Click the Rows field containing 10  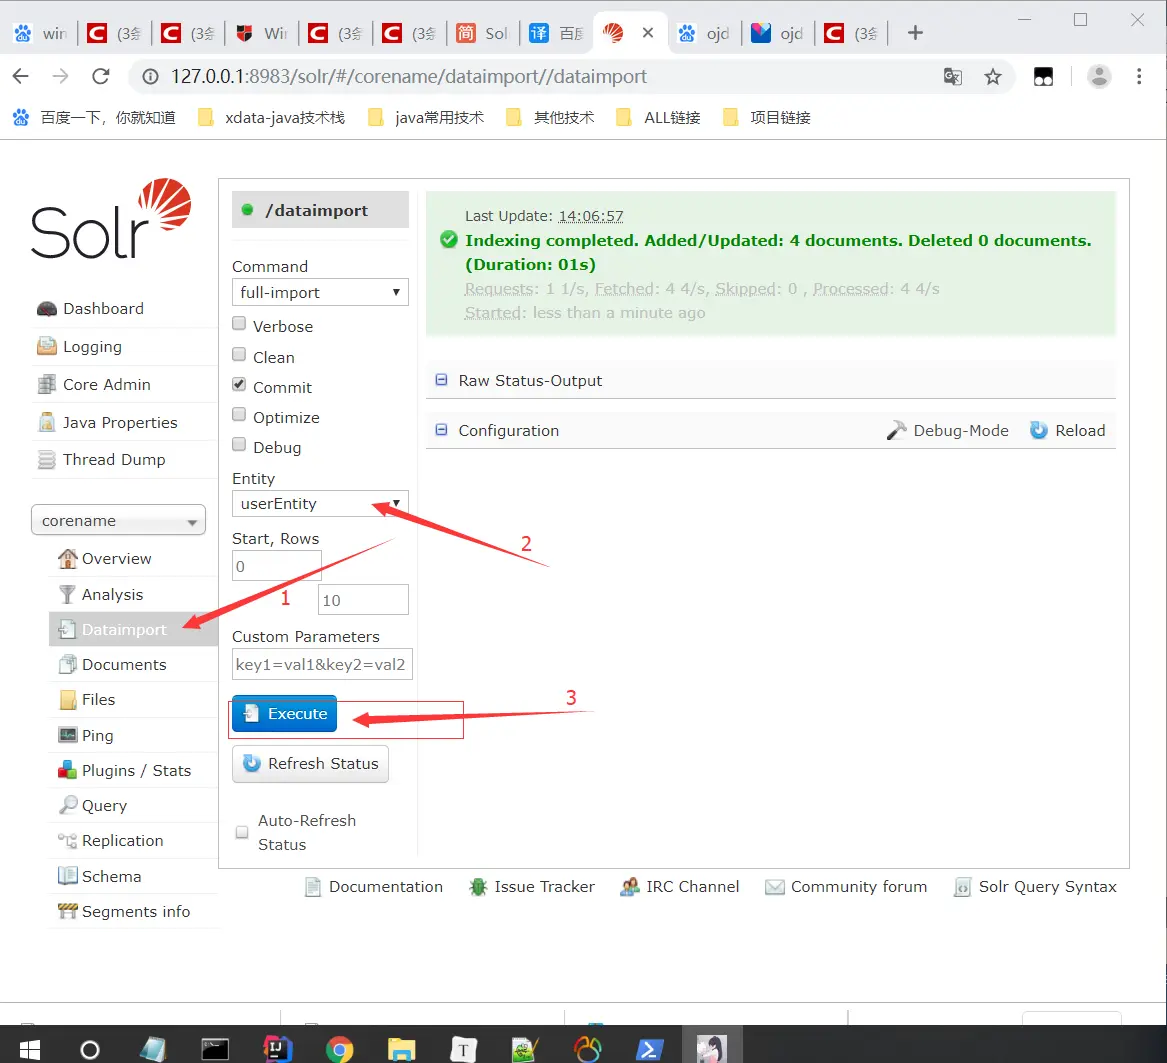[363, 600]
